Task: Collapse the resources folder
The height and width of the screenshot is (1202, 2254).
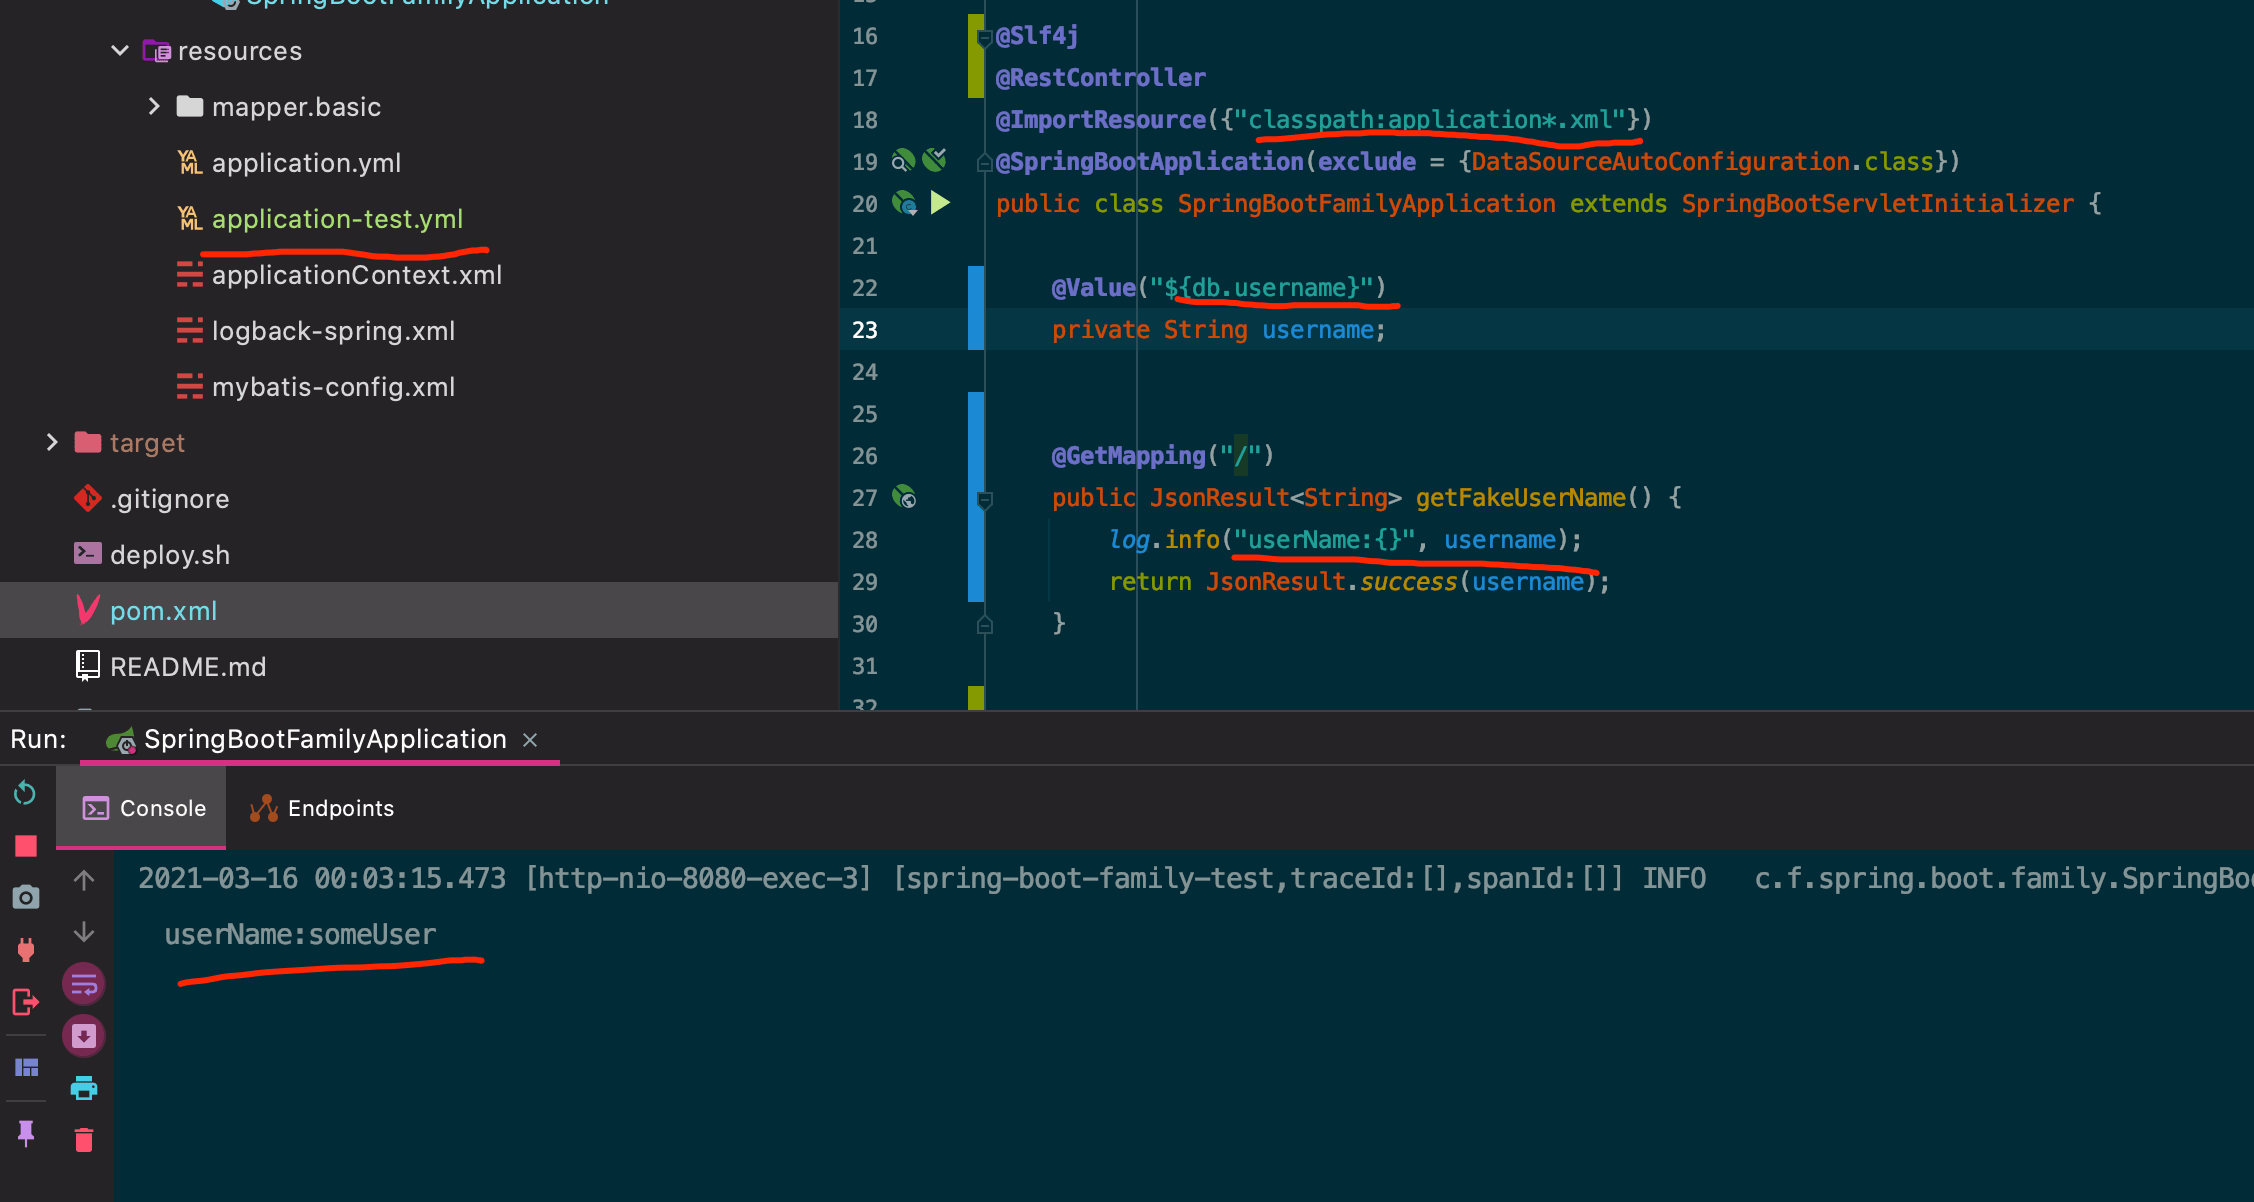Action: [119, 50]
